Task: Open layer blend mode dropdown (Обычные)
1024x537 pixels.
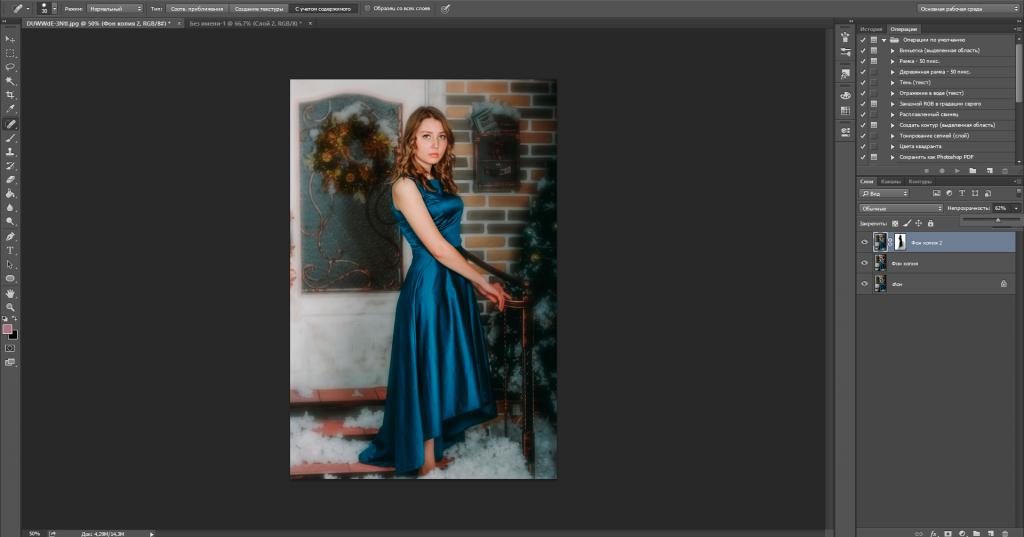Action: [901, 208]
